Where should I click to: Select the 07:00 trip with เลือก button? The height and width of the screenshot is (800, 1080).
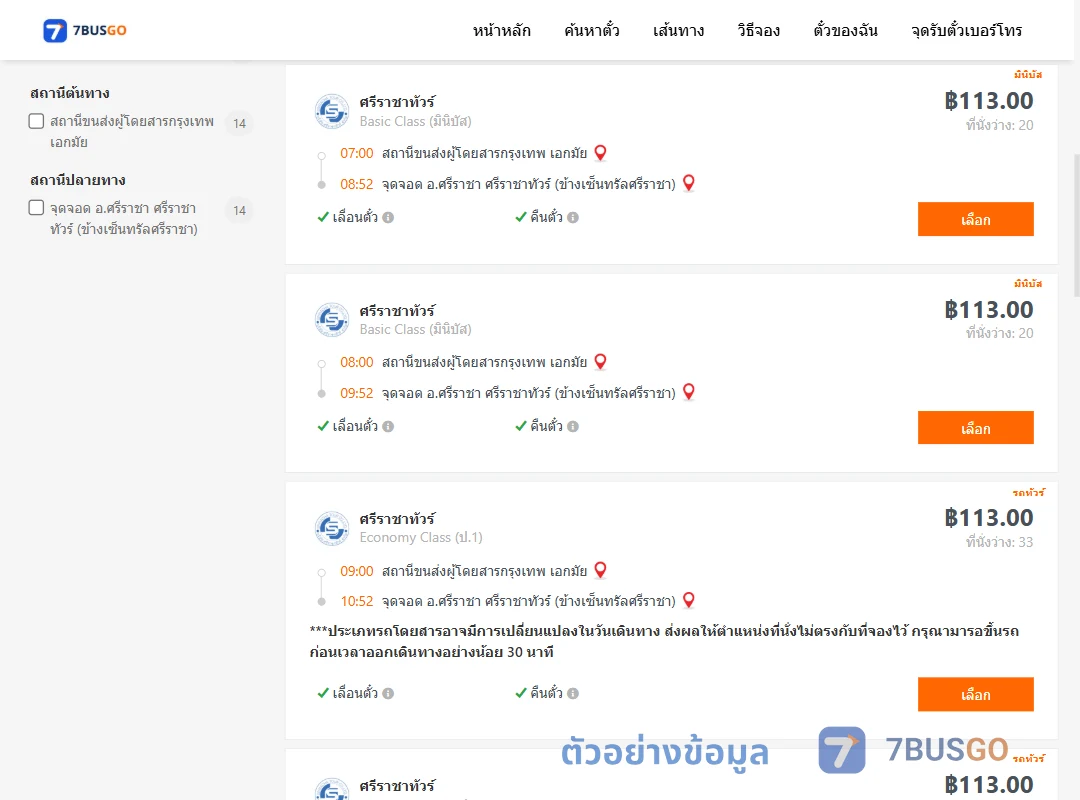(975, 219)
